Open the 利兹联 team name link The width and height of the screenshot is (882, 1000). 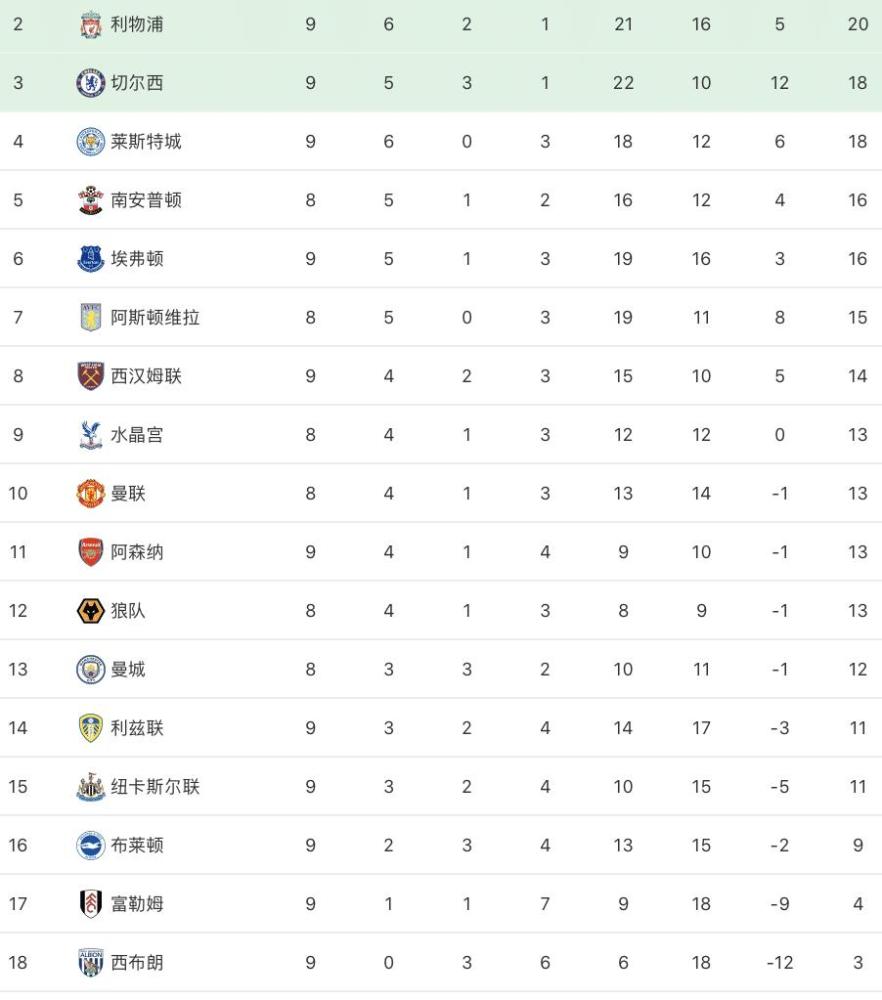[x=137, y=728]
